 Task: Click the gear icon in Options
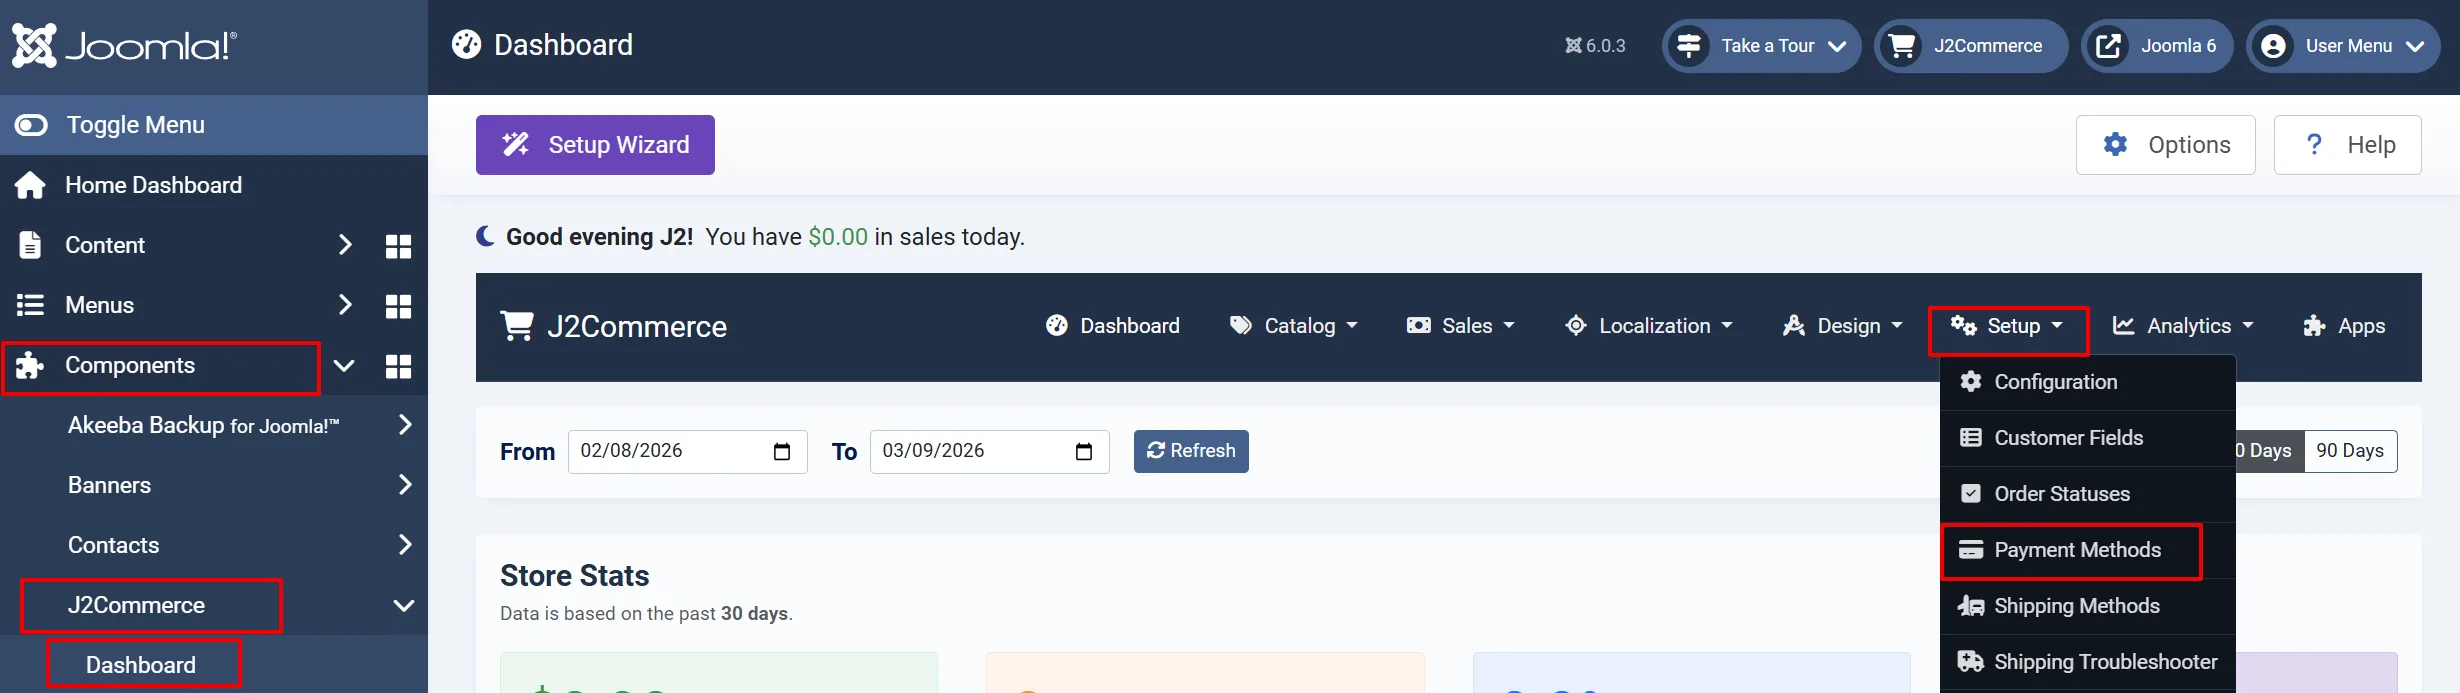[2115, 144]
